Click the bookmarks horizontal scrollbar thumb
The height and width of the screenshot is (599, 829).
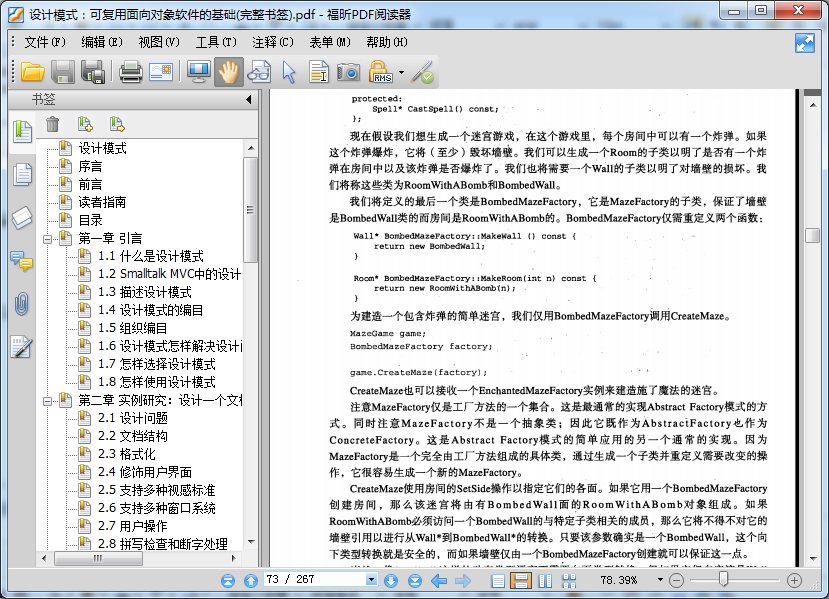coord(98,558)
